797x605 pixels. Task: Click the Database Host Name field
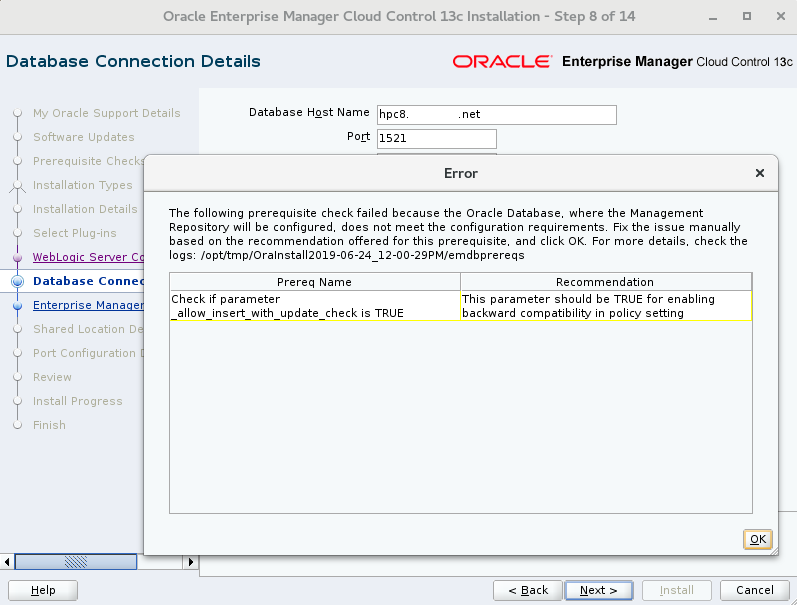497,114
